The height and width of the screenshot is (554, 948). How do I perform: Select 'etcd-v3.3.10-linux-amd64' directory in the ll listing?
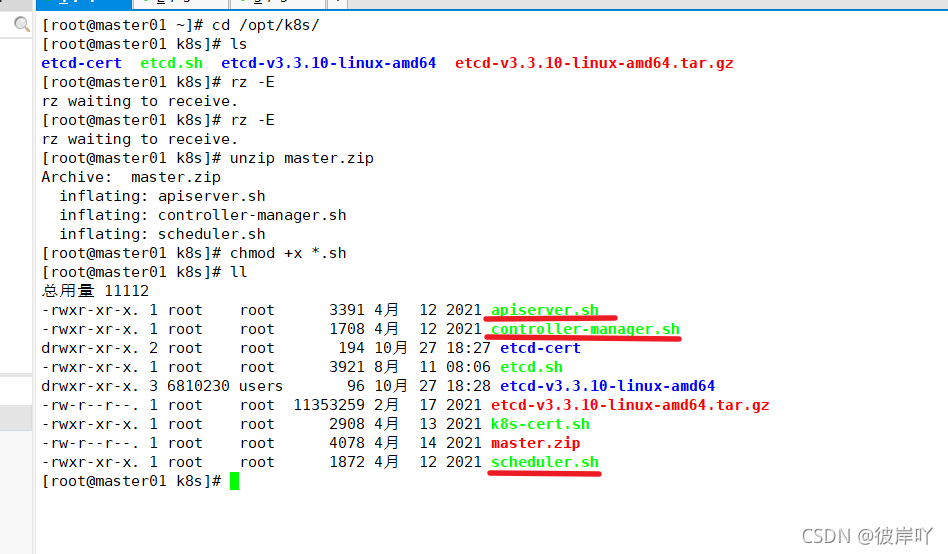click(x=608, y=386)
